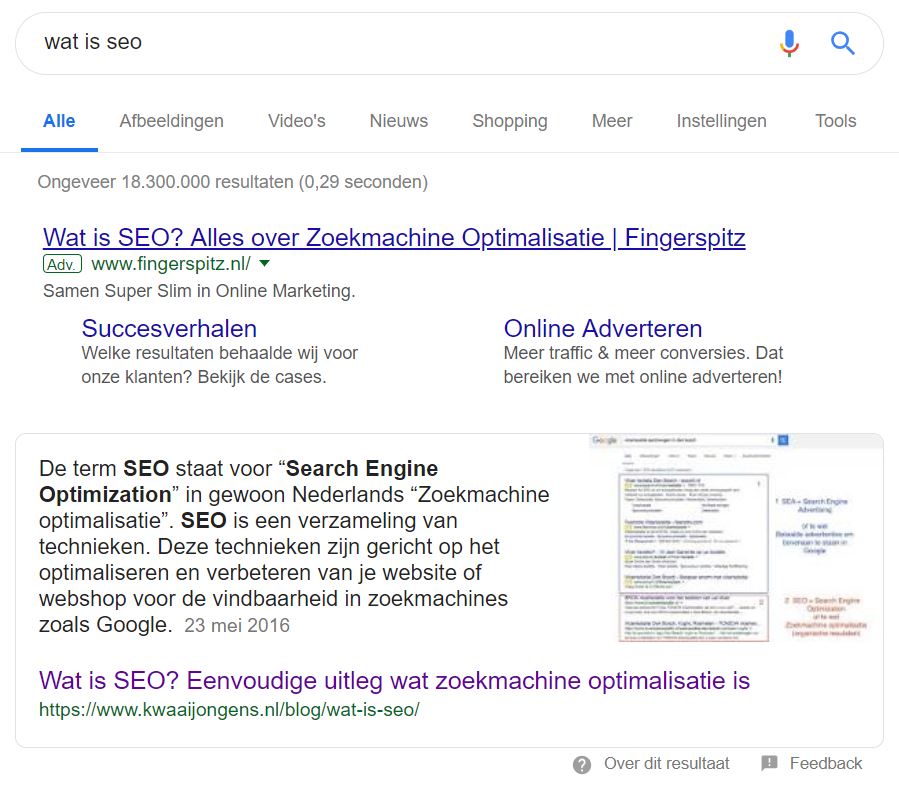Click the Feedback link
Viewport: 899px width, 794px height.
click(x=826, y=764)
